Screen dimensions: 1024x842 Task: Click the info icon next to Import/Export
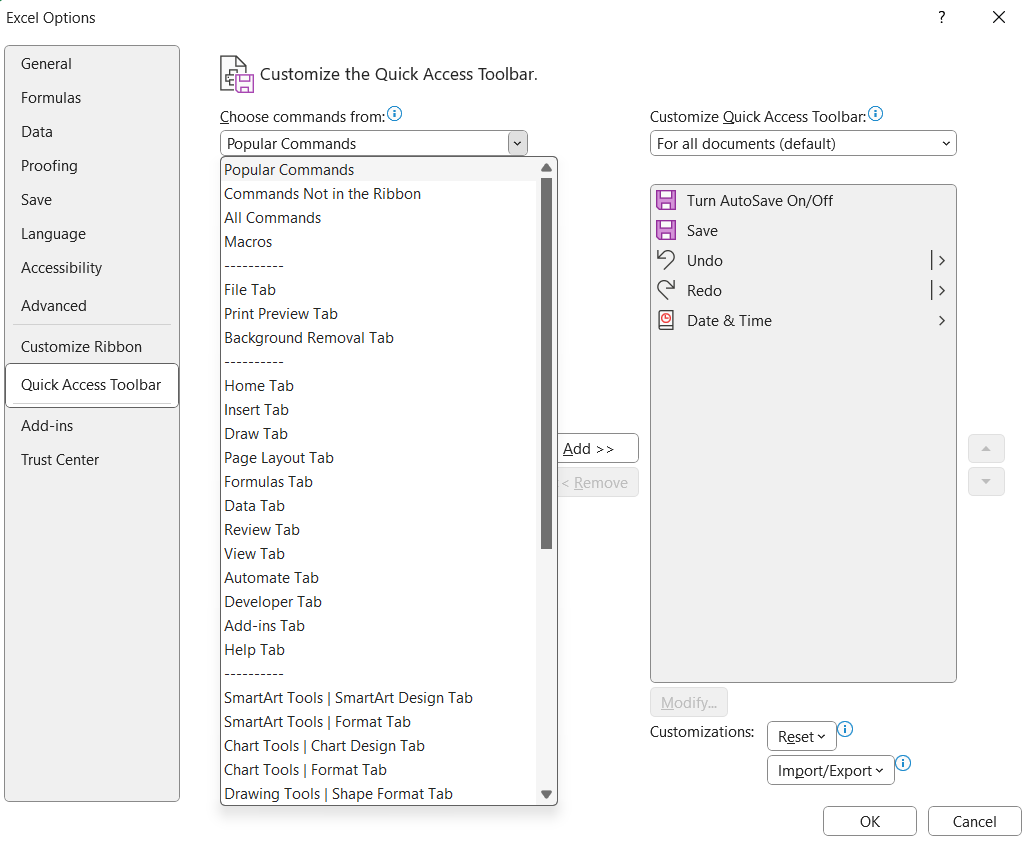point(903,763)
